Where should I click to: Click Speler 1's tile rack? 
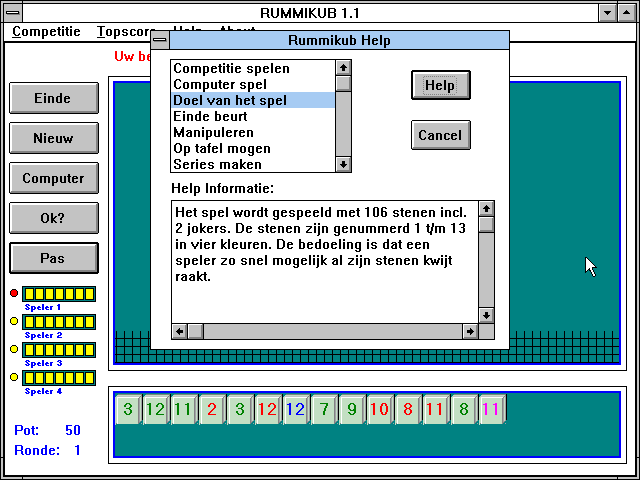59,294
